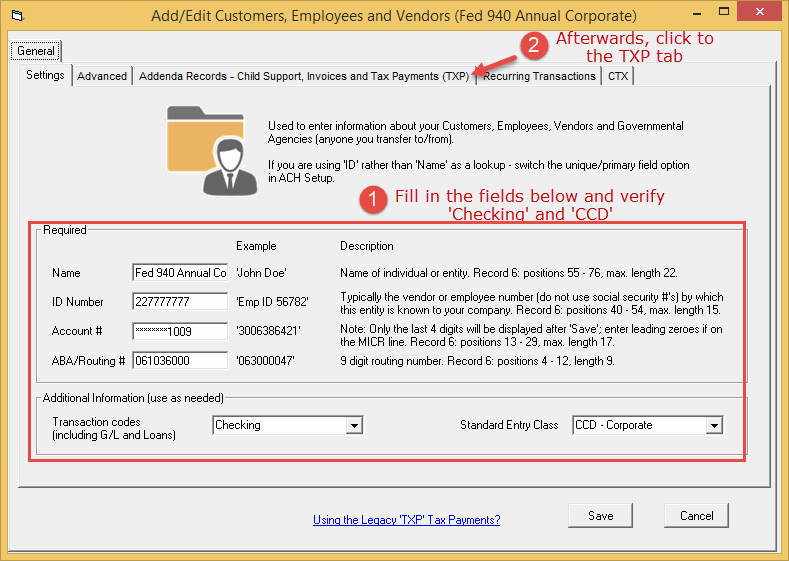Click the ABA/Routing # field
The height and width of the screenshot is (561, 789).
[x=180, y=360]
